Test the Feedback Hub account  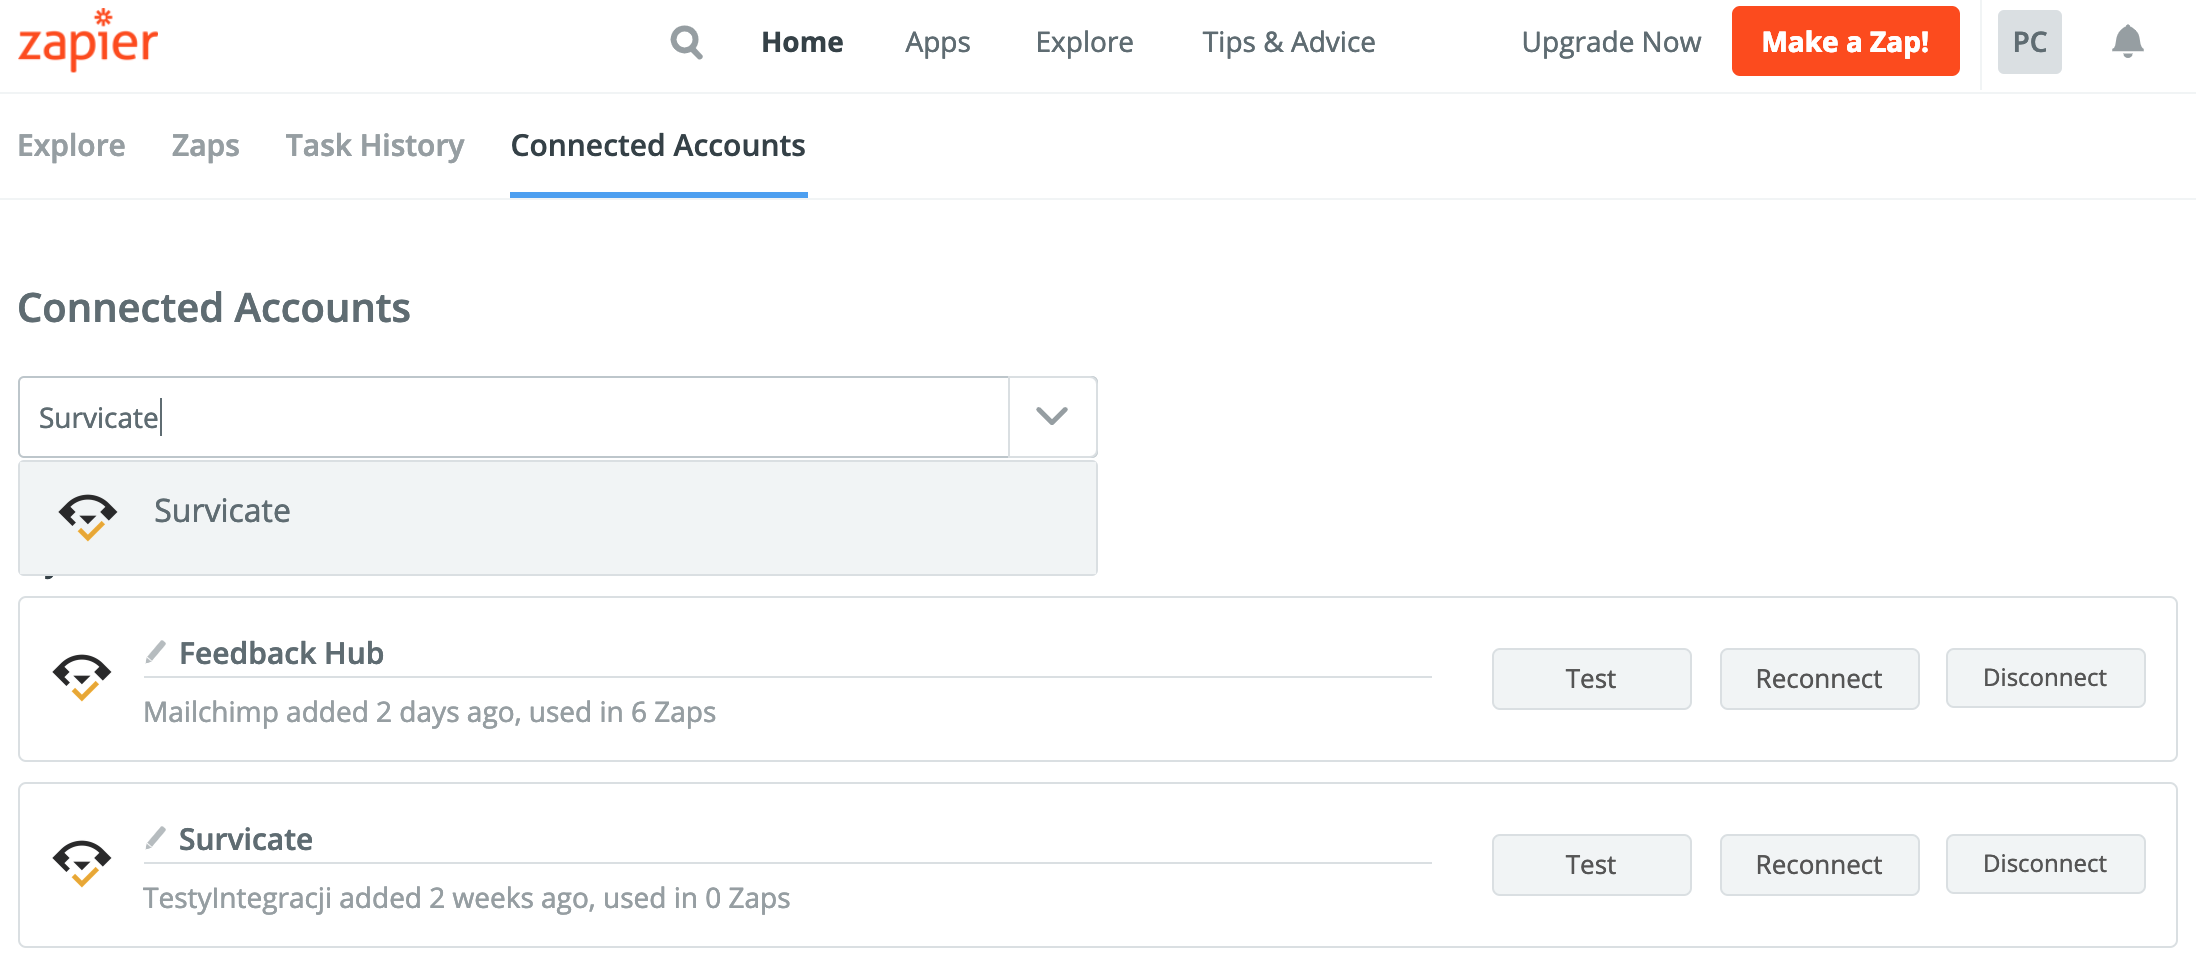(x=1591, y=679)
